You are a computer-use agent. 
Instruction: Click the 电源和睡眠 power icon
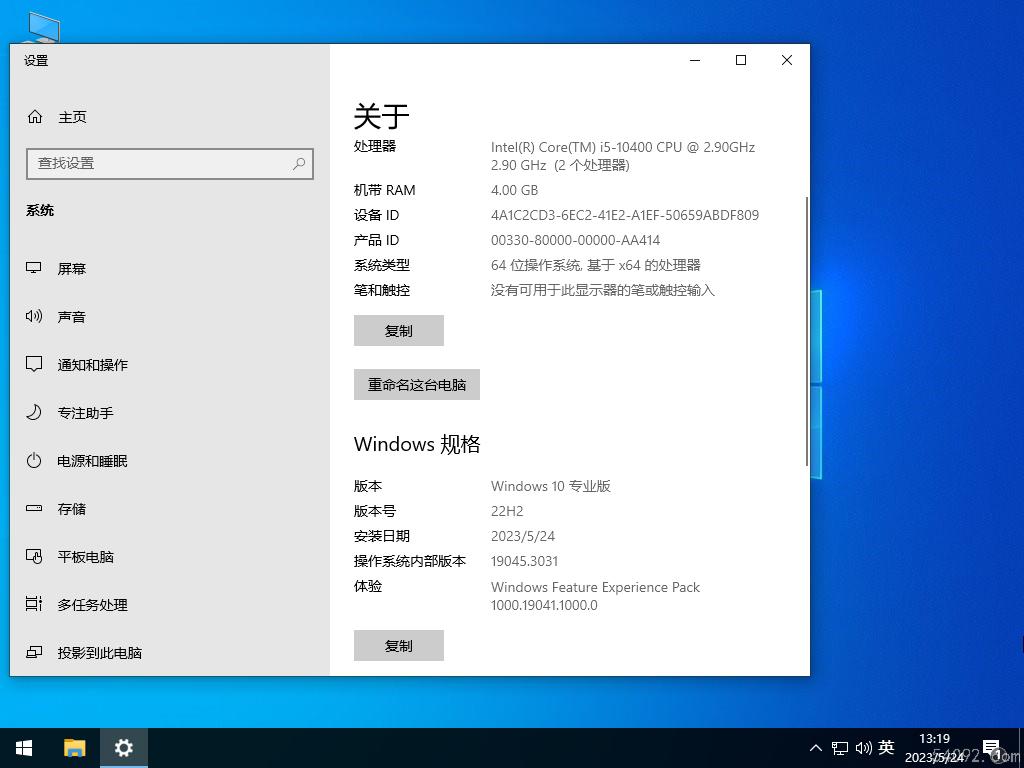tap(34, 460)
